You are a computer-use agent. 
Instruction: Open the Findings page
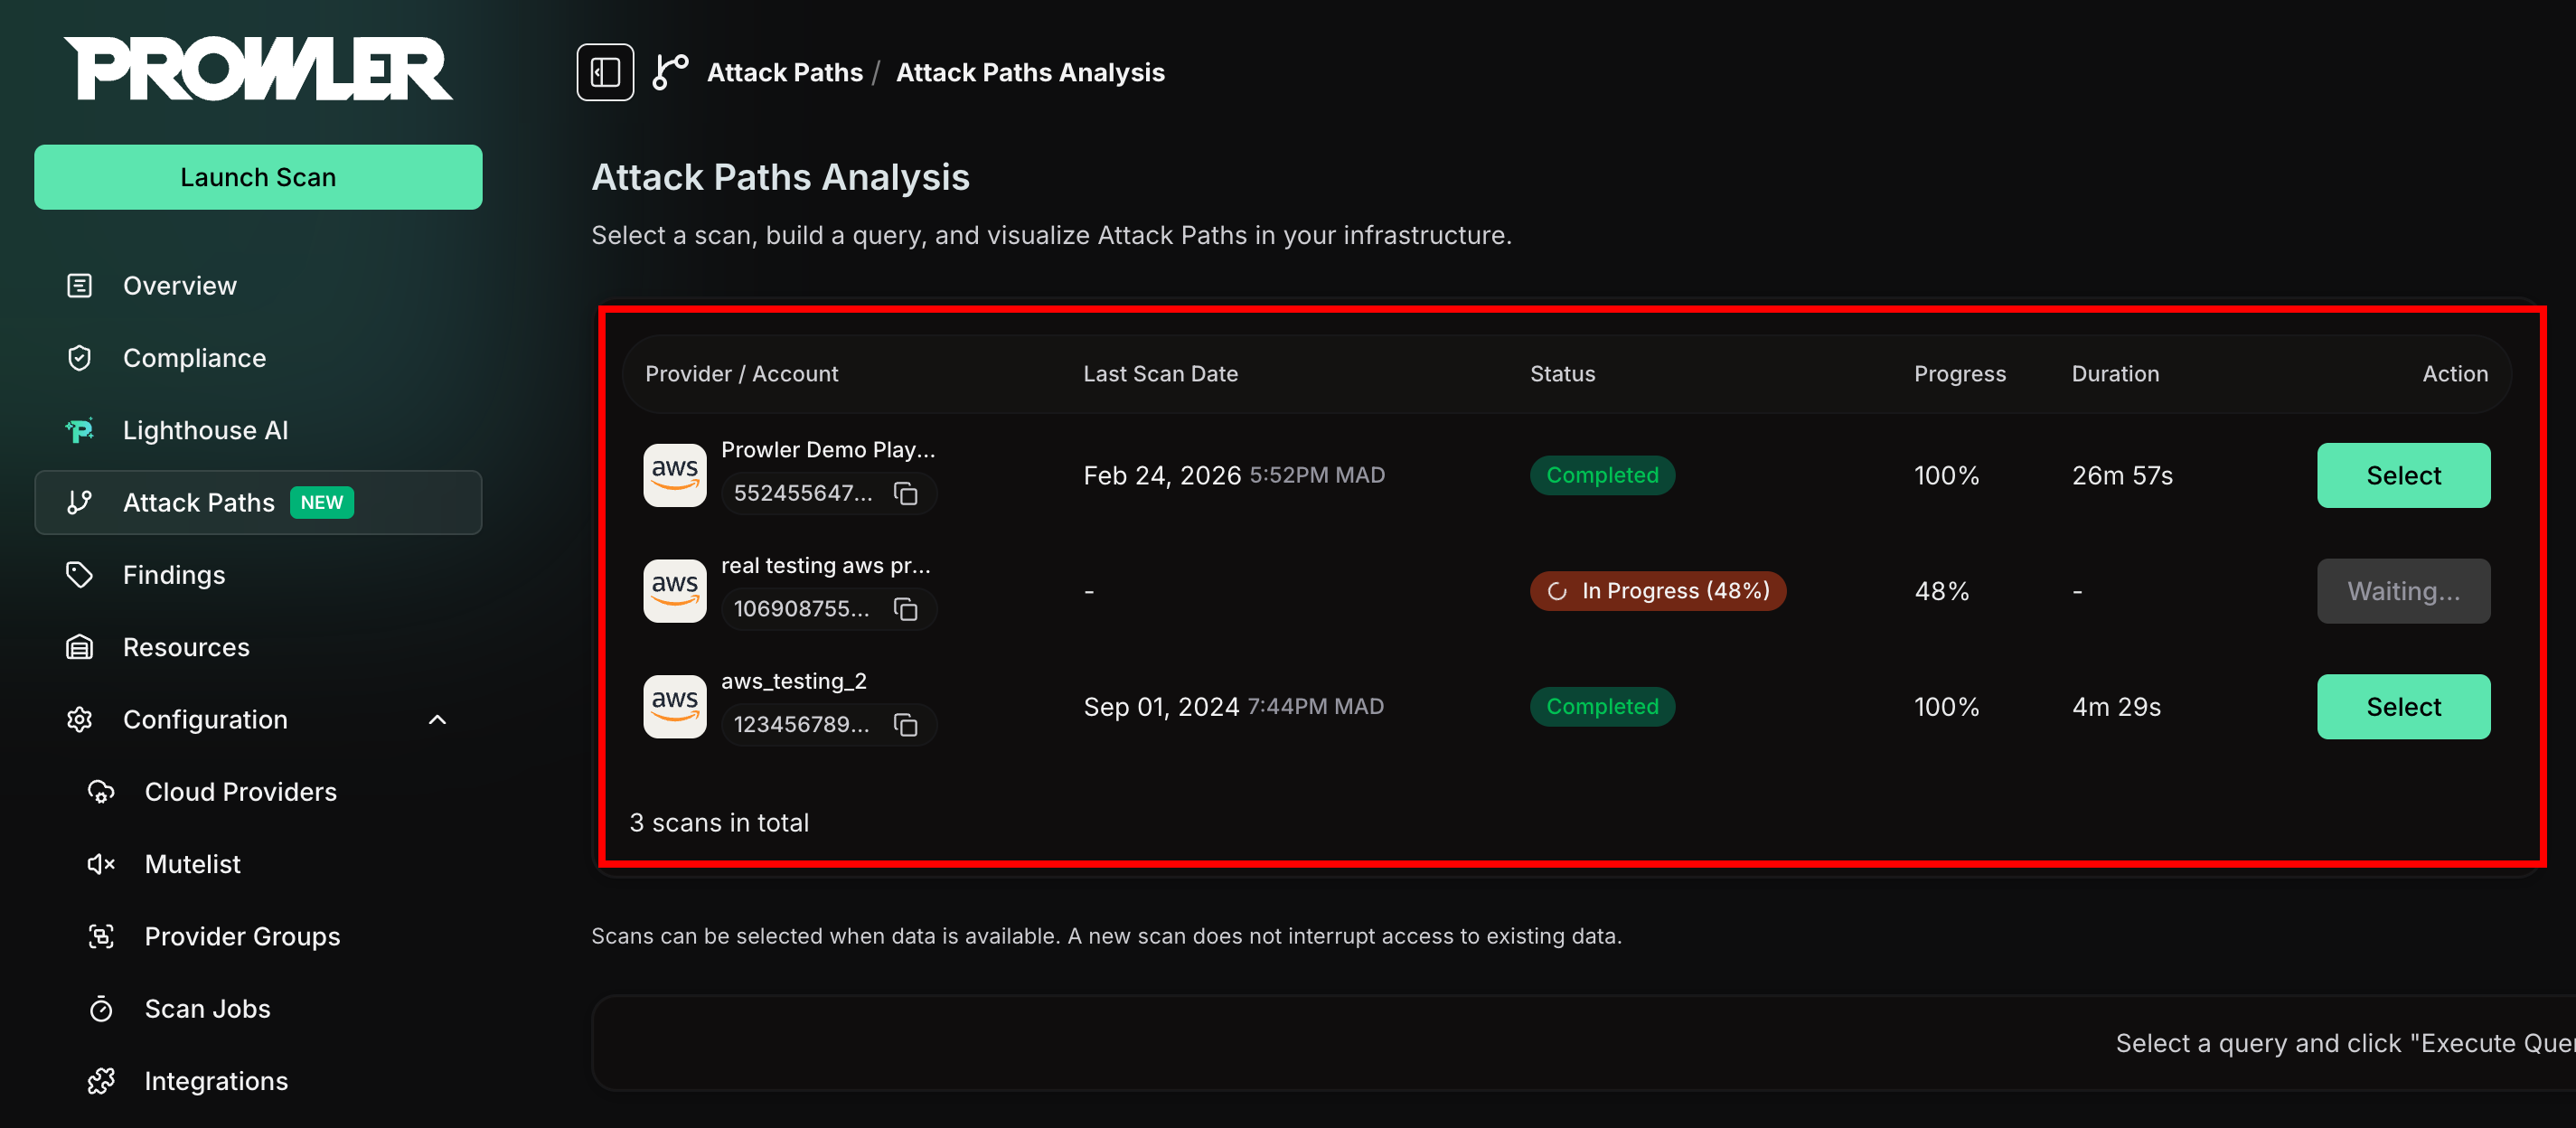[x=174, y=575]
